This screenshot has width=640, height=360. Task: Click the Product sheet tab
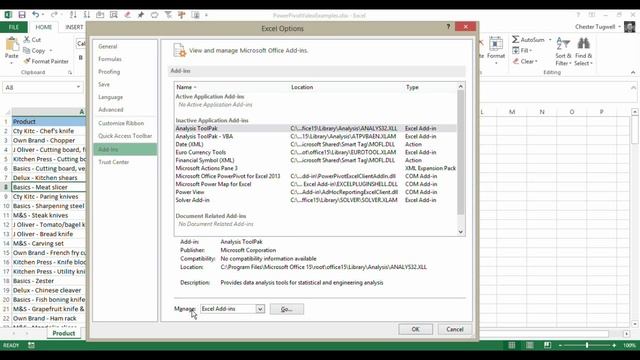click(63, 333)
